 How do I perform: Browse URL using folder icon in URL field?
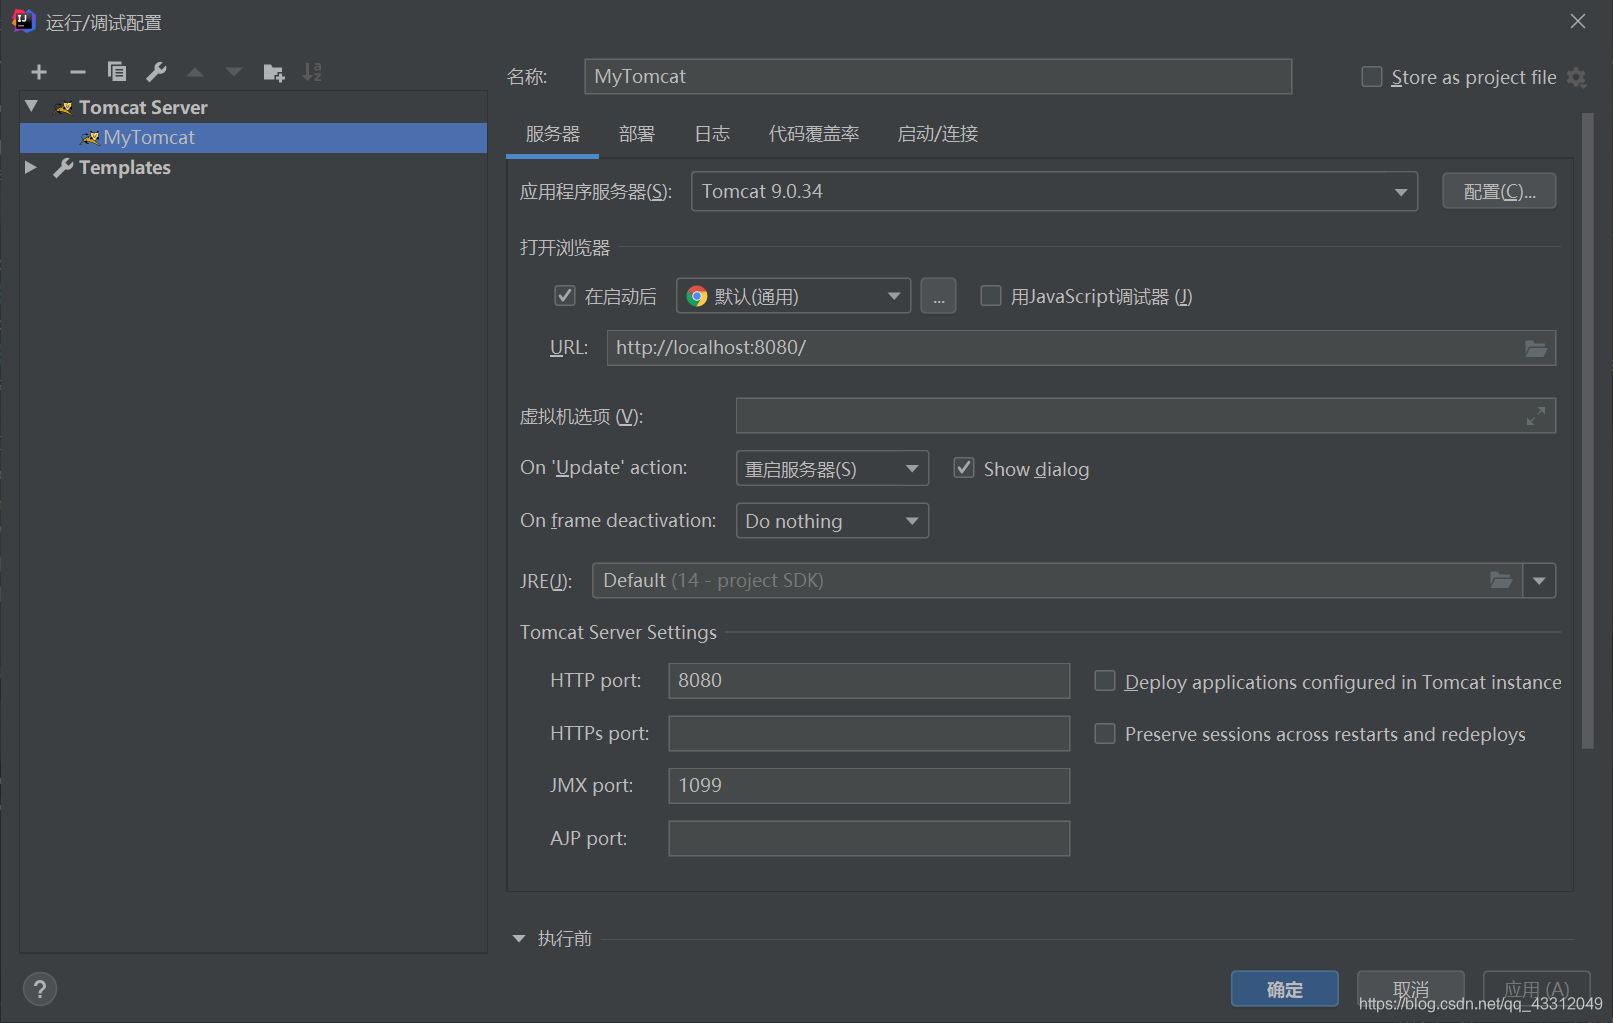tap(1536, 348)
